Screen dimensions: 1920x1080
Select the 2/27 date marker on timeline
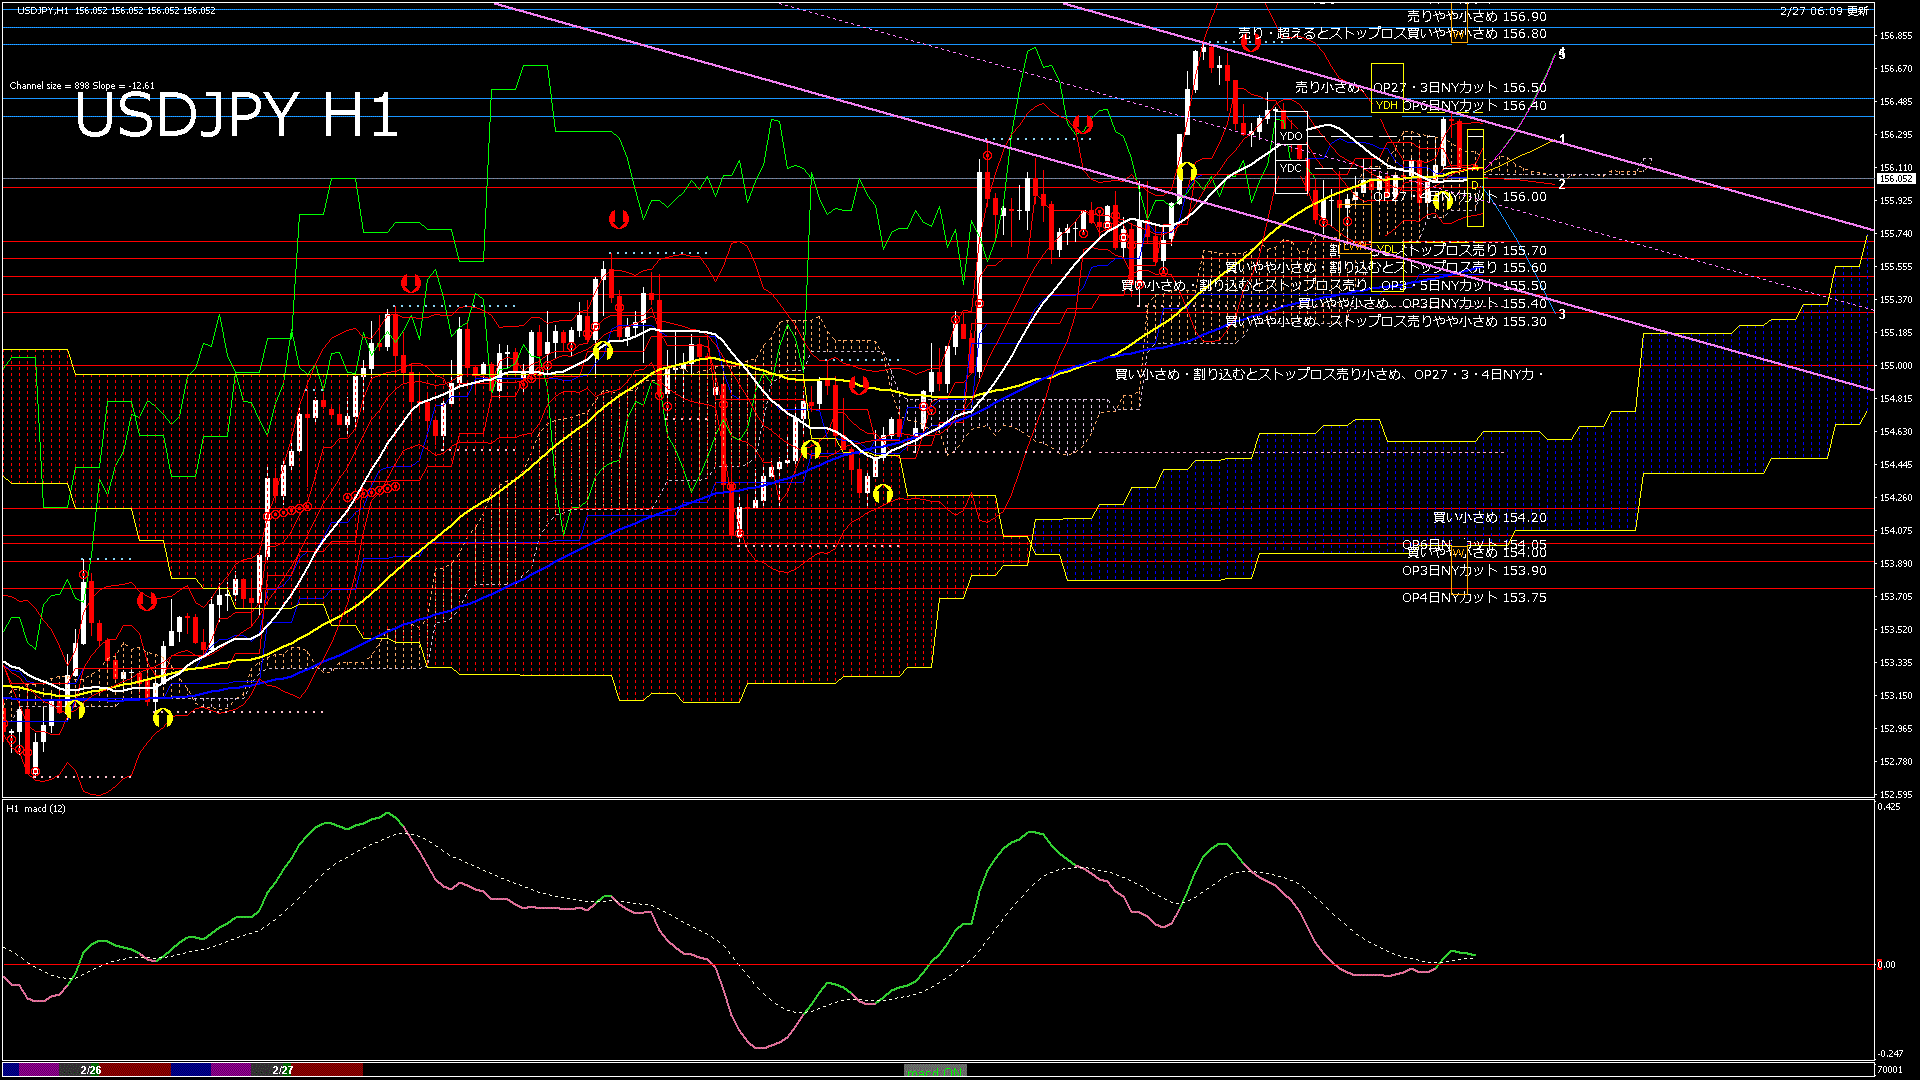coord(283,1070)
